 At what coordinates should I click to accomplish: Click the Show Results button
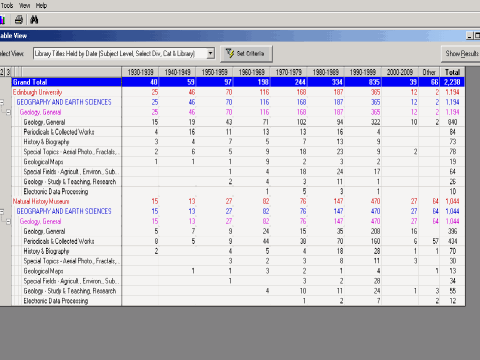[461, 54]
